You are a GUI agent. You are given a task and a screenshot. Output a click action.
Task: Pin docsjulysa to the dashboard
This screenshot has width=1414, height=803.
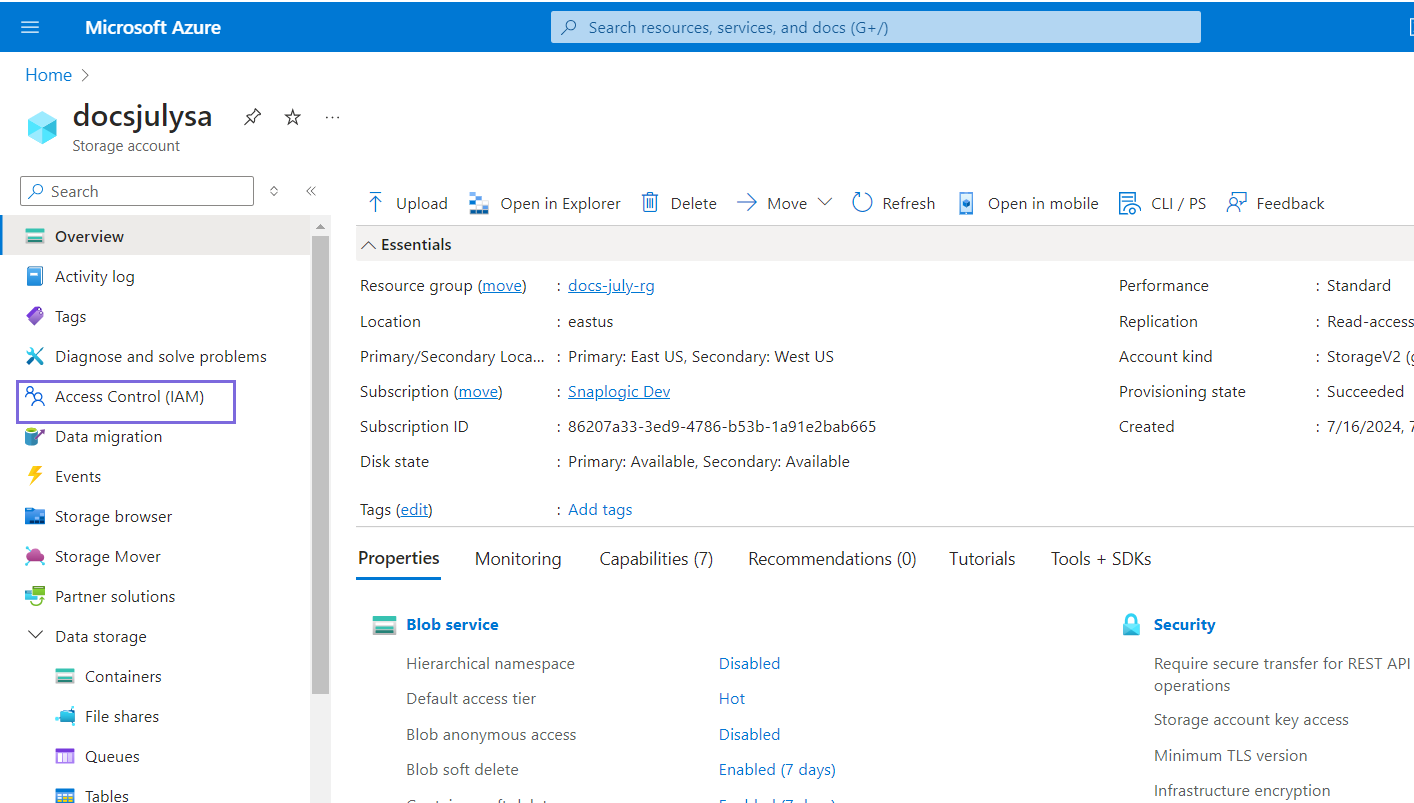pos(253,117)
